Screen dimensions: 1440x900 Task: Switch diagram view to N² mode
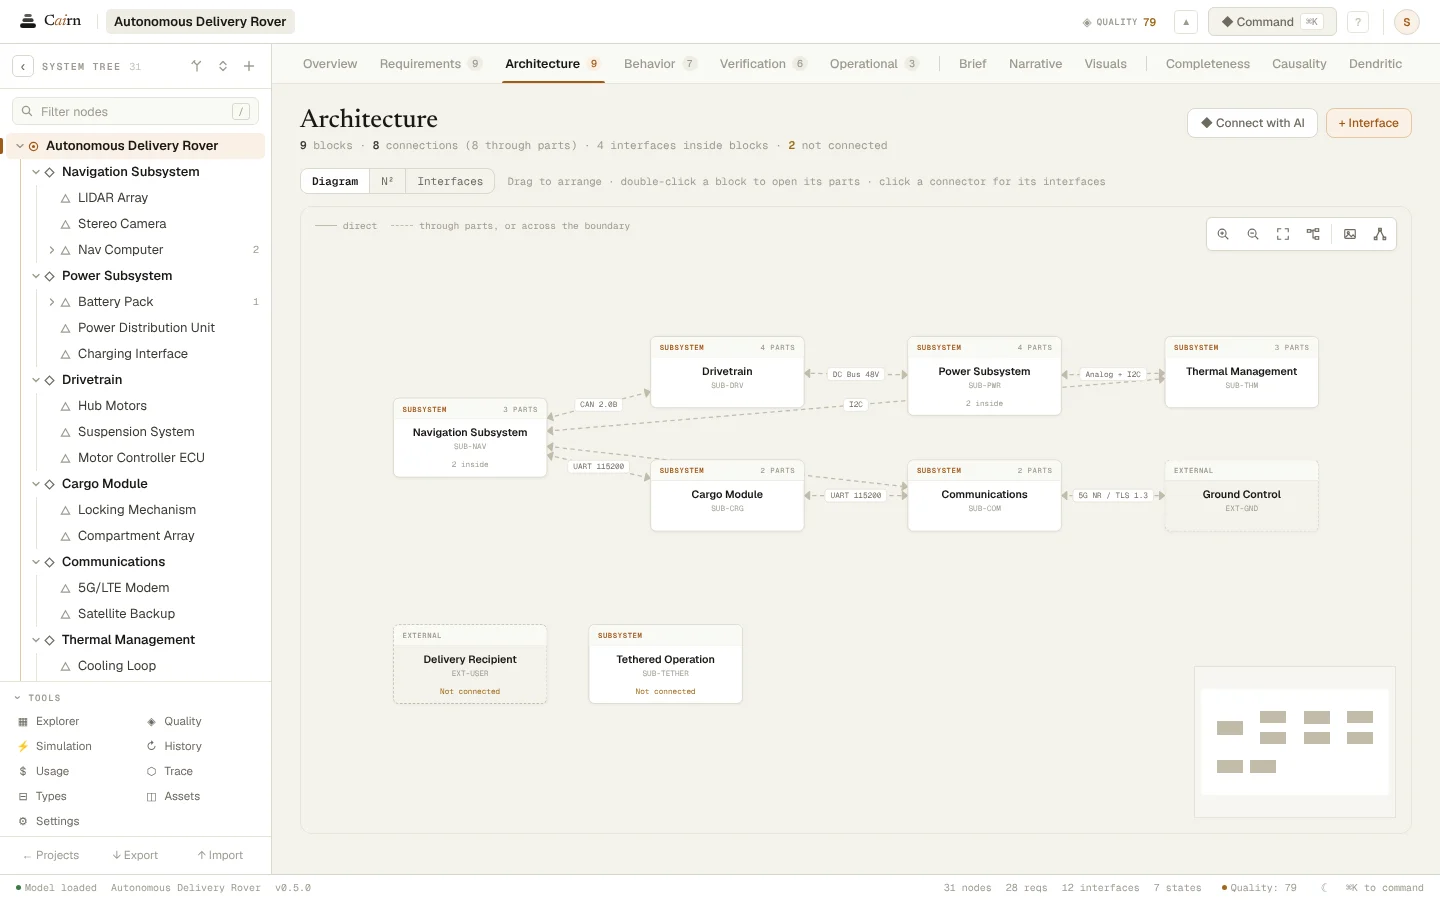[x=387, y=181]
